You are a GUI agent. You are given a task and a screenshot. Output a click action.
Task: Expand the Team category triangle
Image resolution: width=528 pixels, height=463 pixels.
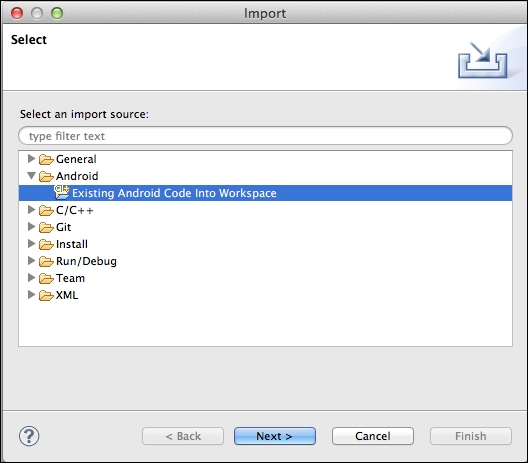click(x=31, y=277)
